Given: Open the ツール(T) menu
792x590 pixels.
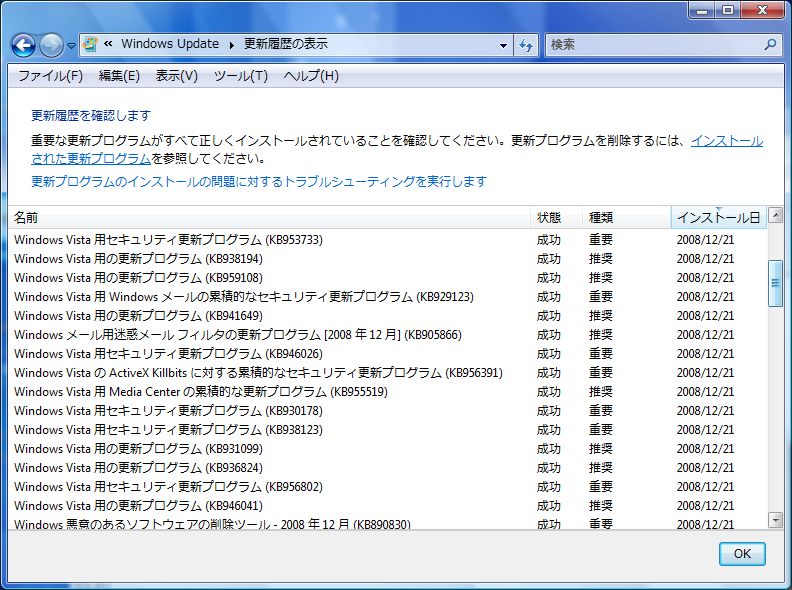Looking at the screenshot, I should tap(240, 76).
